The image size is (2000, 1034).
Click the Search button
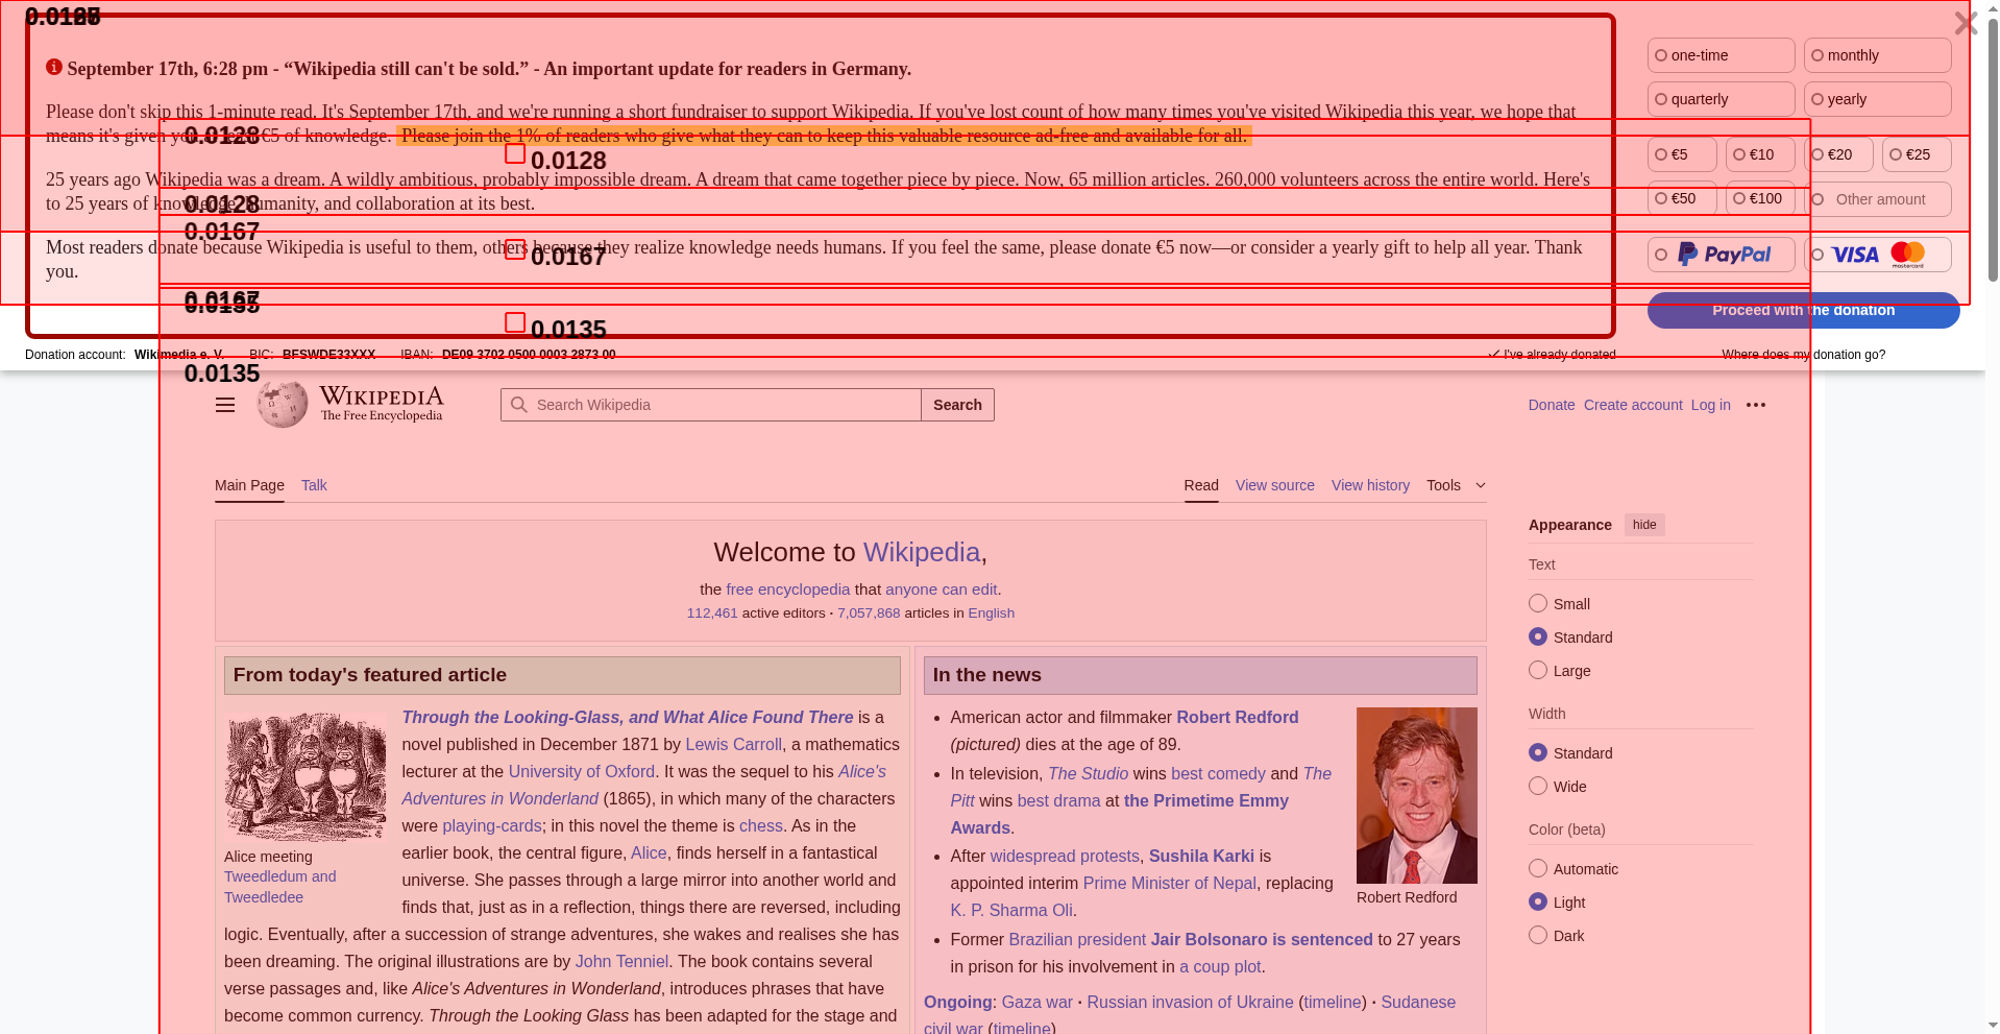[957, 405]
